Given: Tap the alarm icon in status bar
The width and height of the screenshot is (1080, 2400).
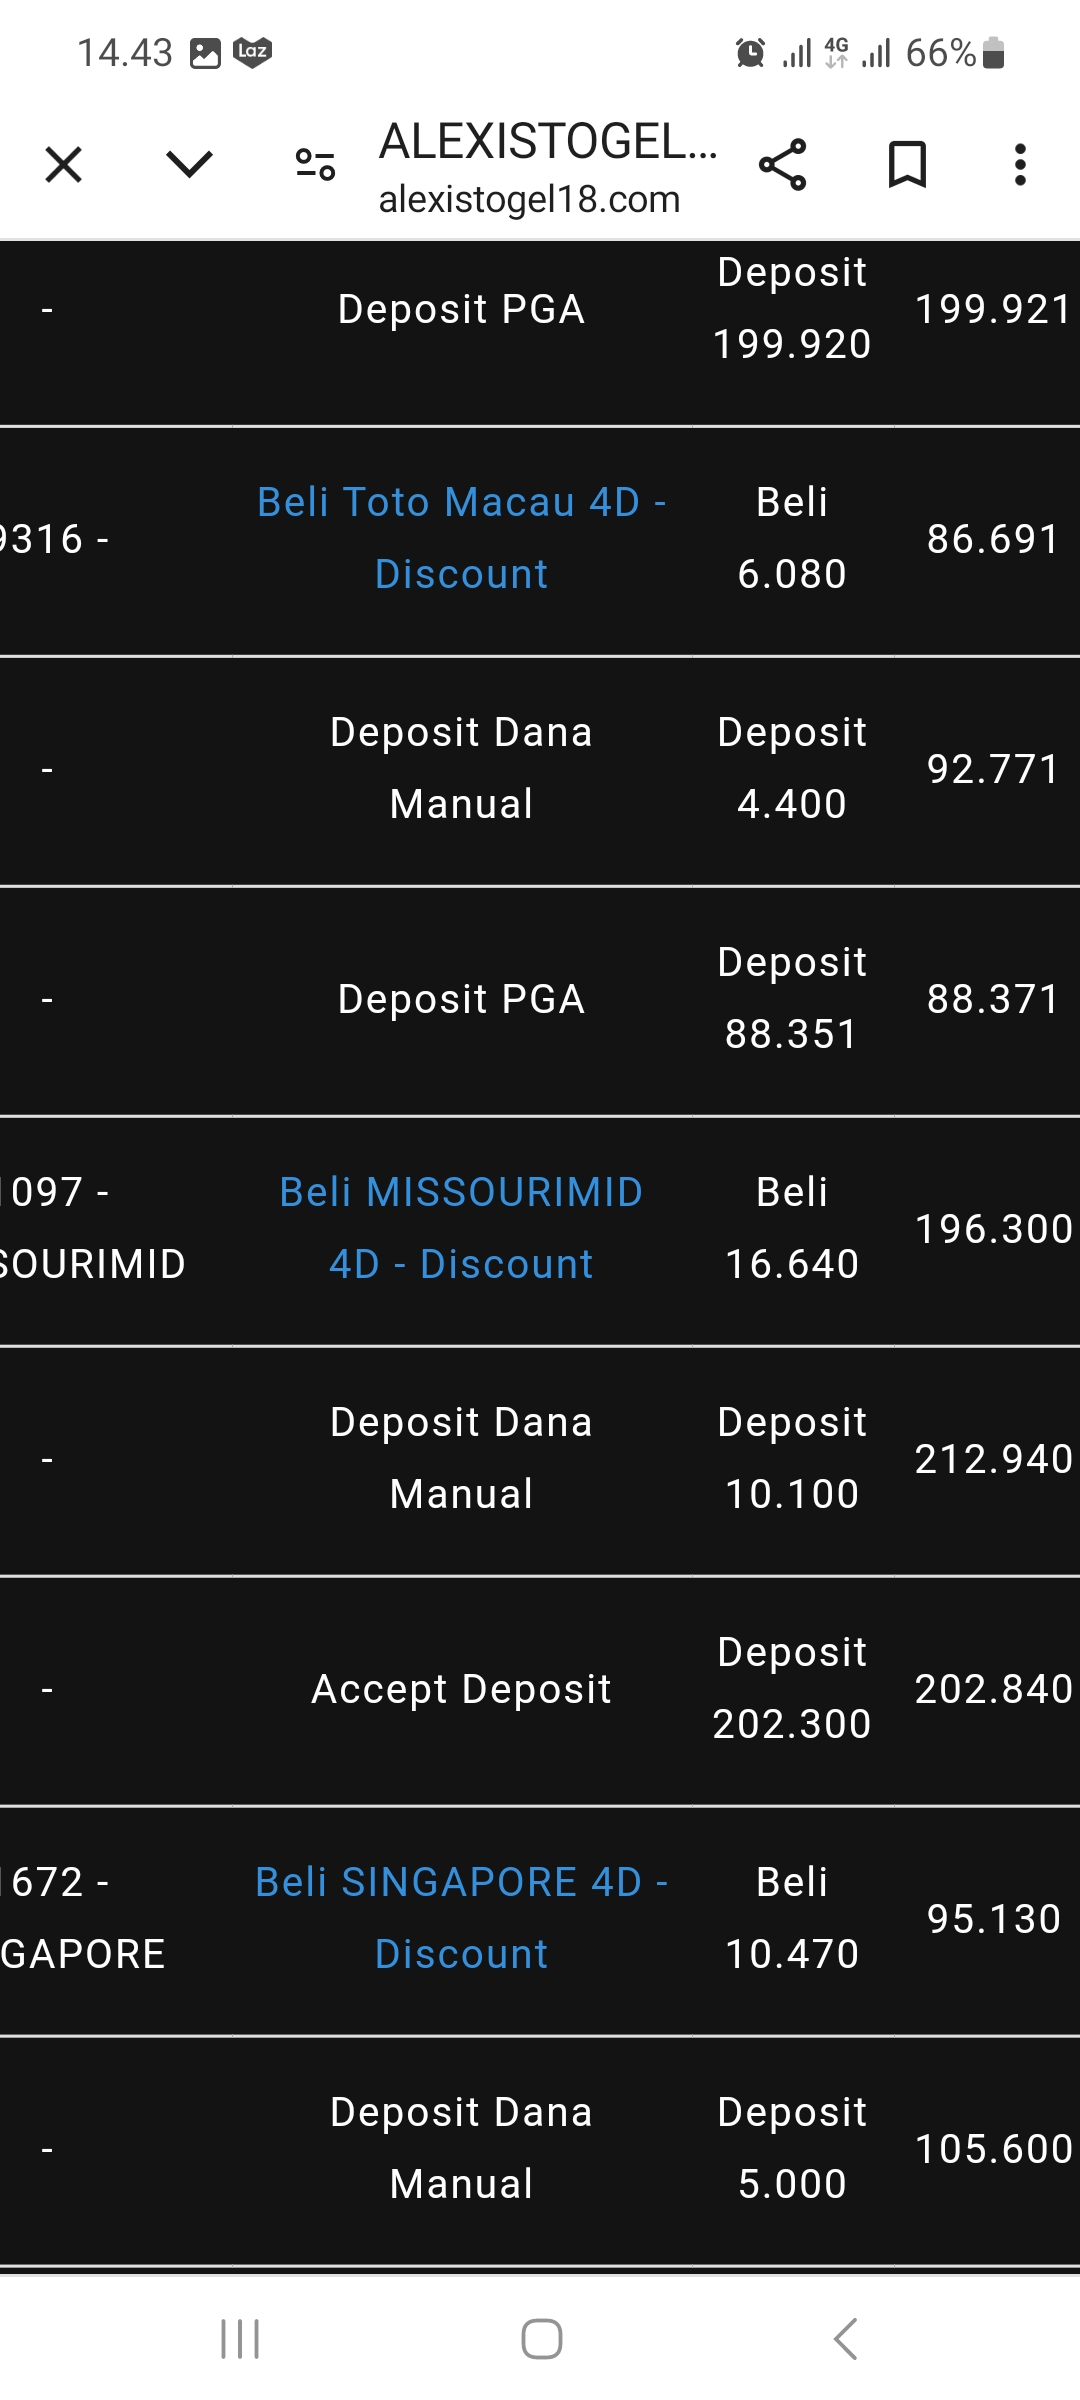Looking at the screenshot, I should coord(750,52).
